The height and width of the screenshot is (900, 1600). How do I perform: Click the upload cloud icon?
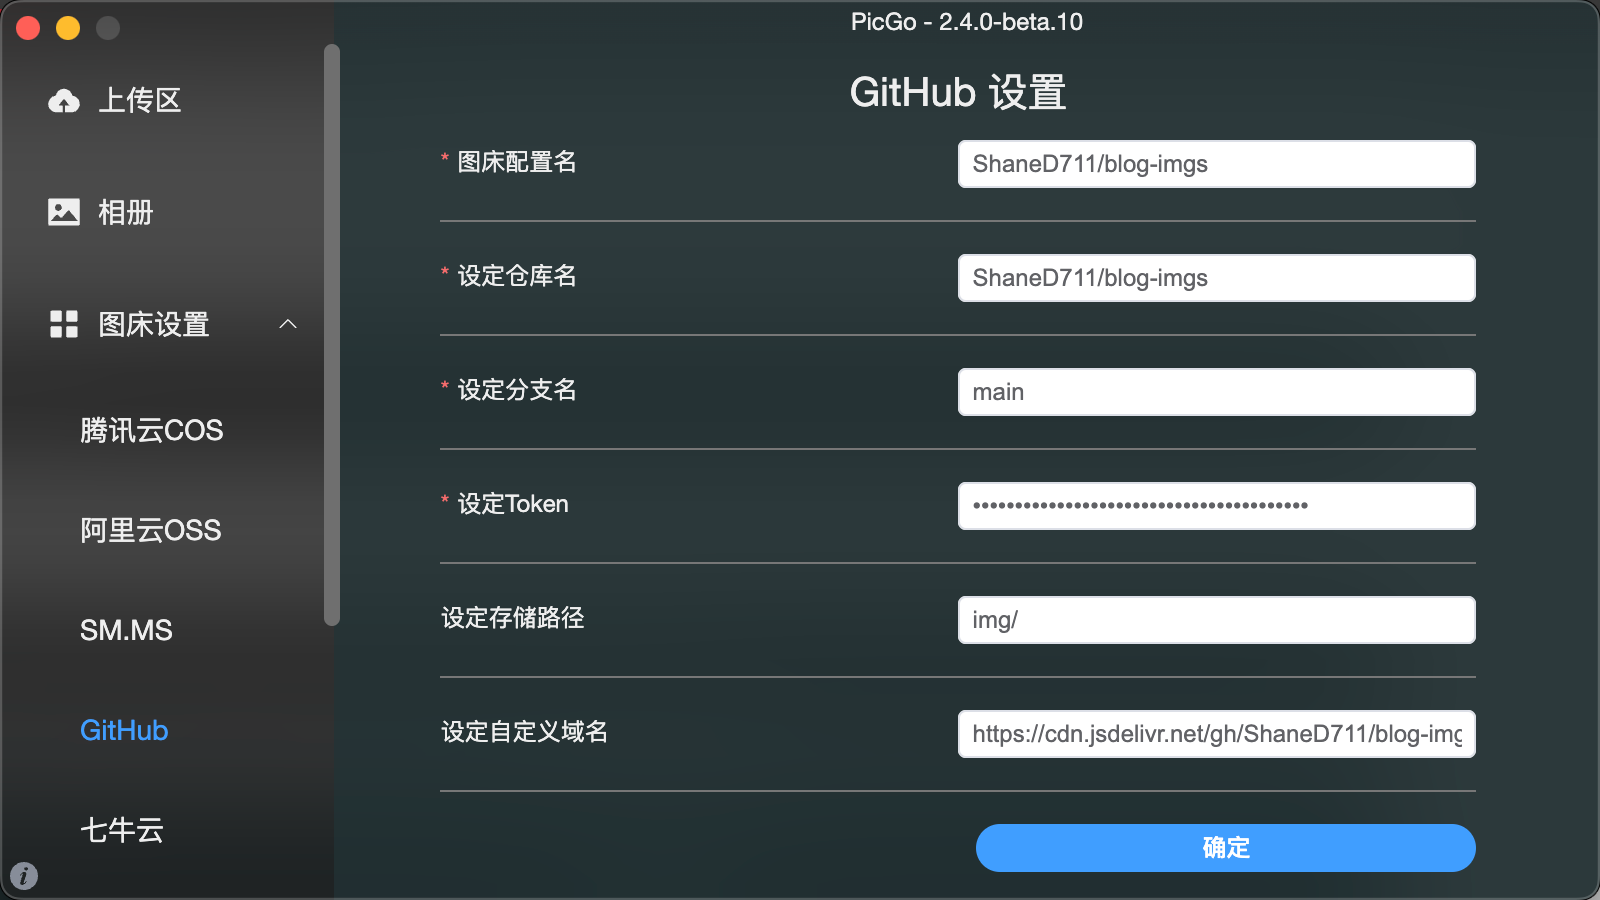(x=64, y=101)
